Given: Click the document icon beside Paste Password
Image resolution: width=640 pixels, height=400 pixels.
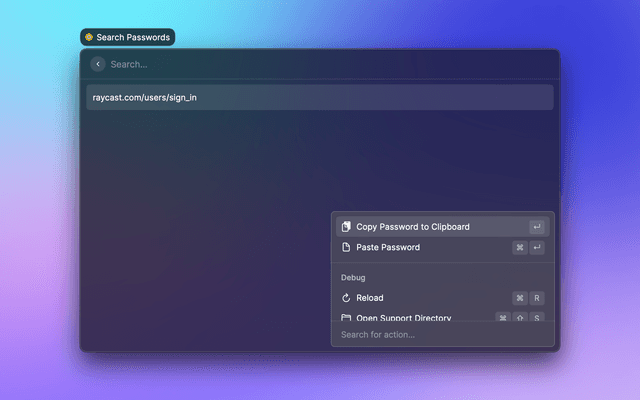Looking at the screenshot, I should [x=346, y=247].
